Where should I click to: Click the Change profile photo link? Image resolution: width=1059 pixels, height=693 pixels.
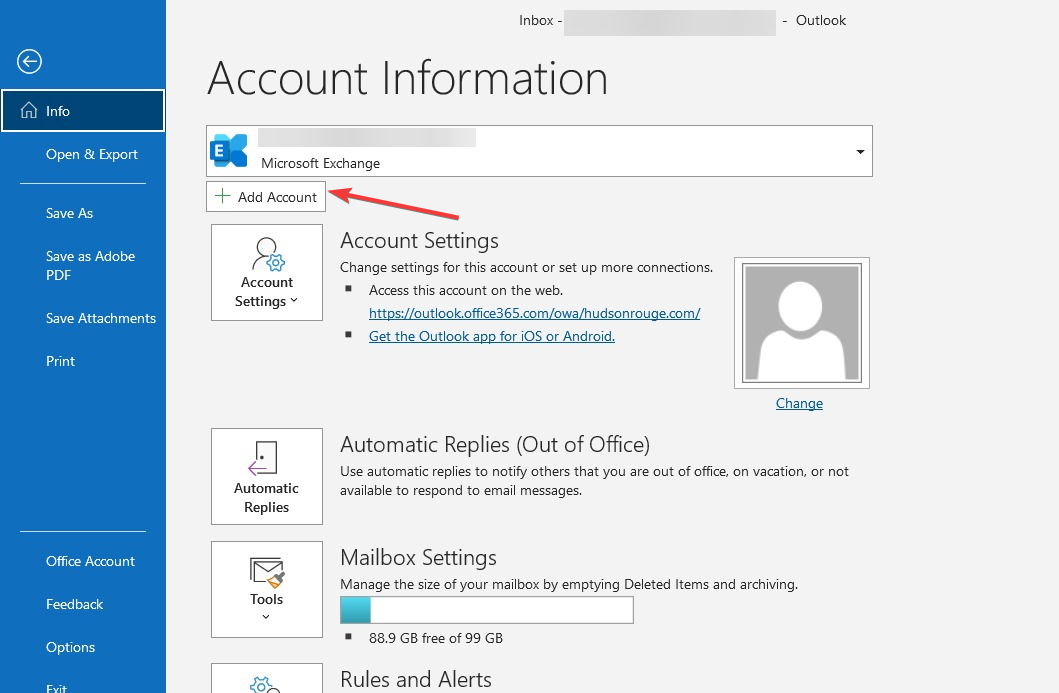click(x=799, y=403)
